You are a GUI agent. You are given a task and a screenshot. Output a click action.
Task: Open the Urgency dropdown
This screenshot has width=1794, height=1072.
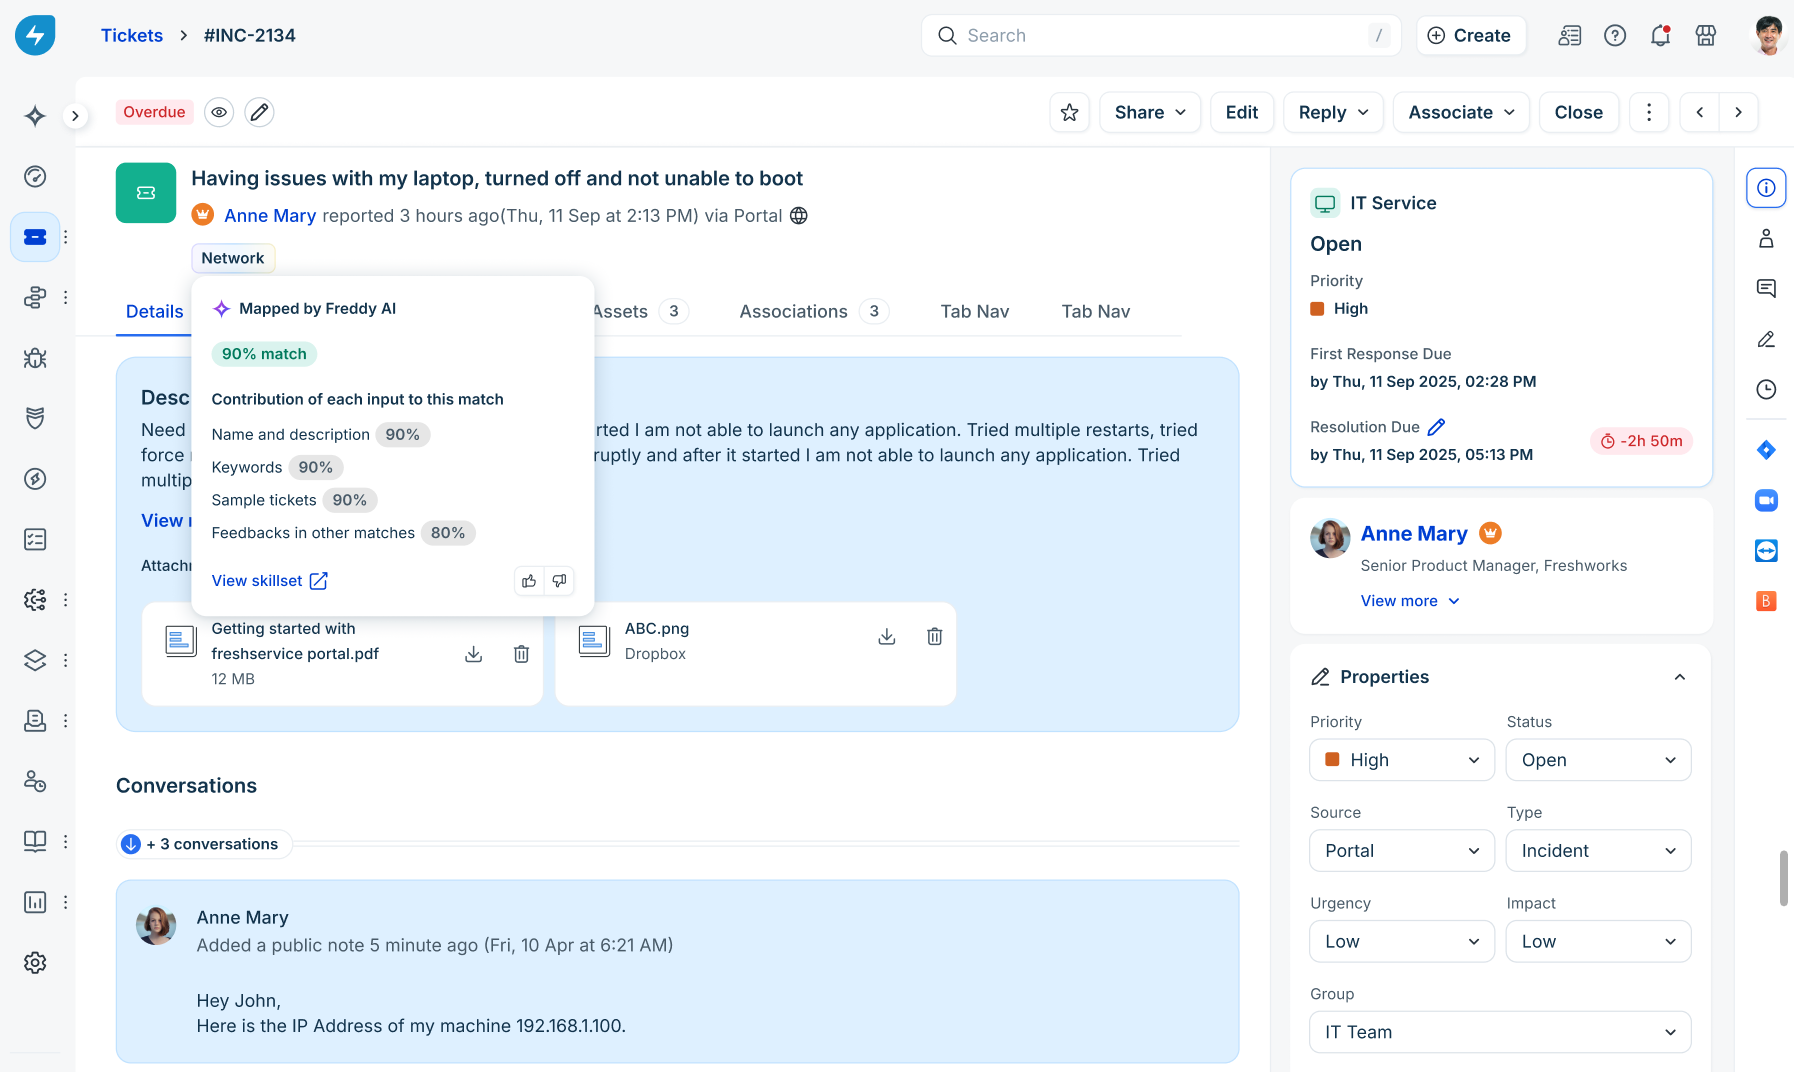[1402, 942]
